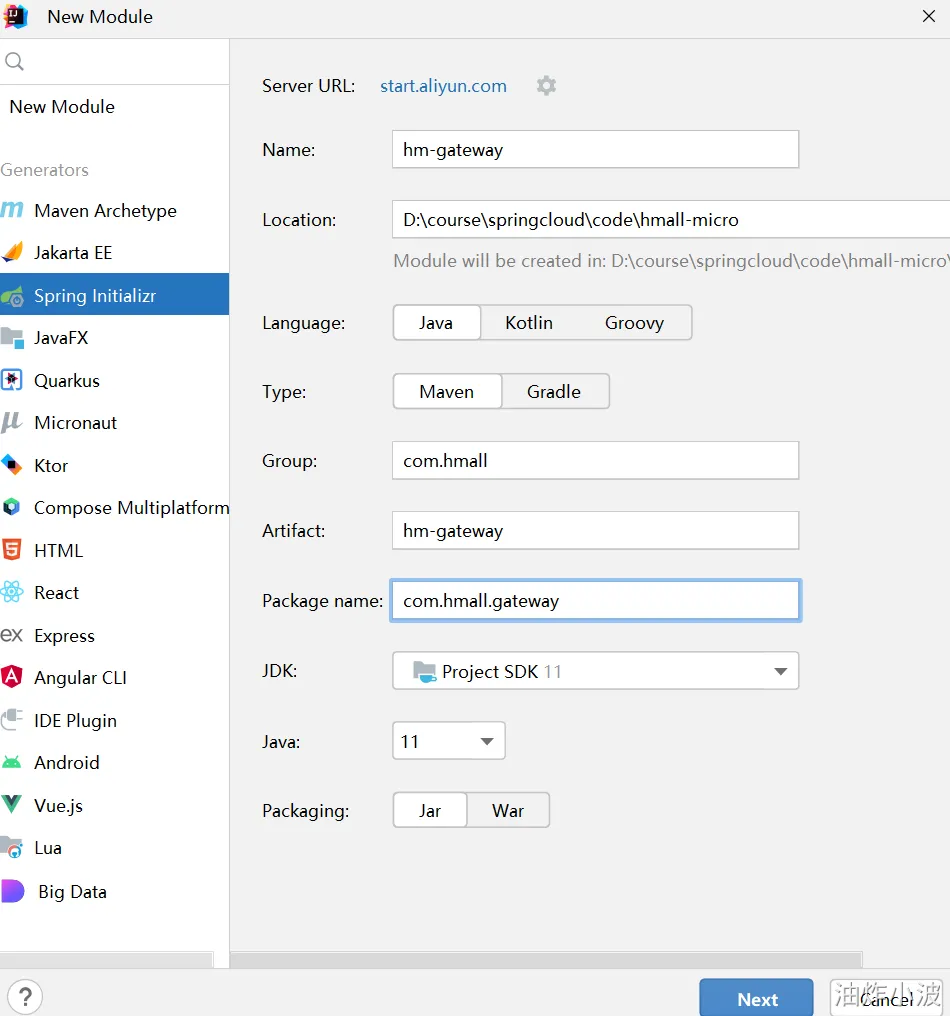Click the Server URL settings gear icon

pyautogui.click(x=546, y=86)
